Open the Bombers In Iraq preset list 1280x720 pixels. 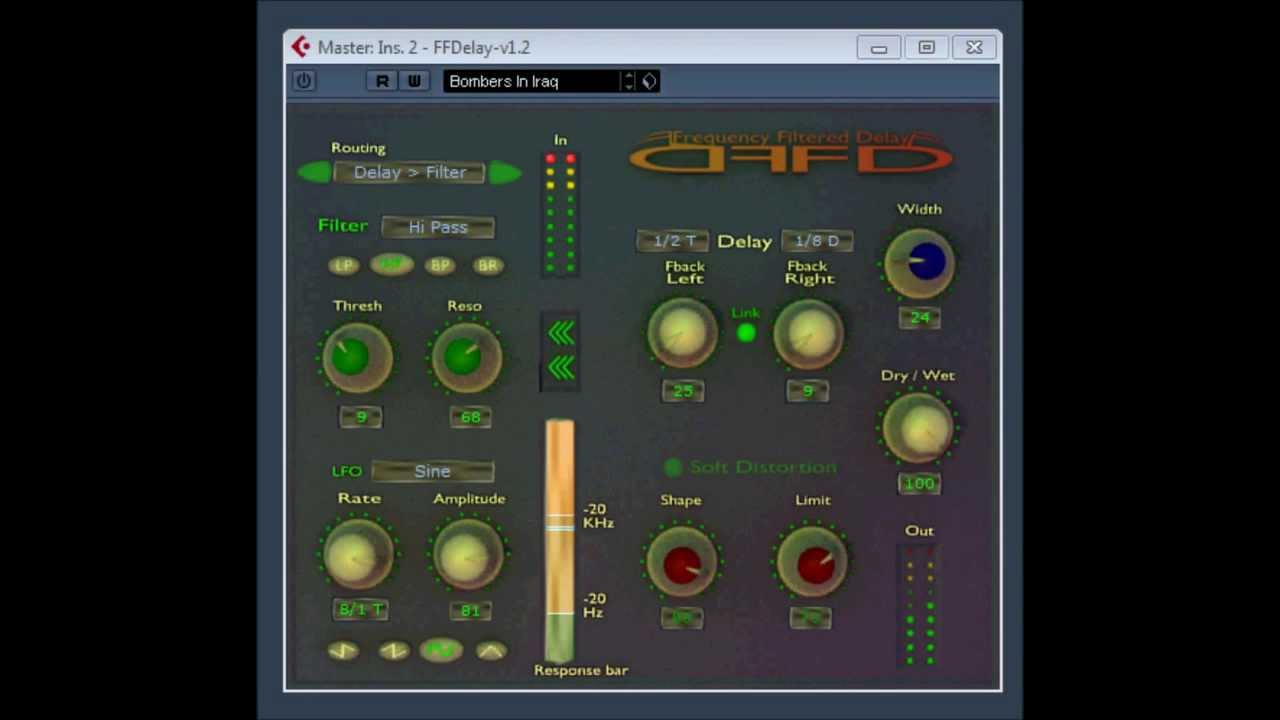532,81
